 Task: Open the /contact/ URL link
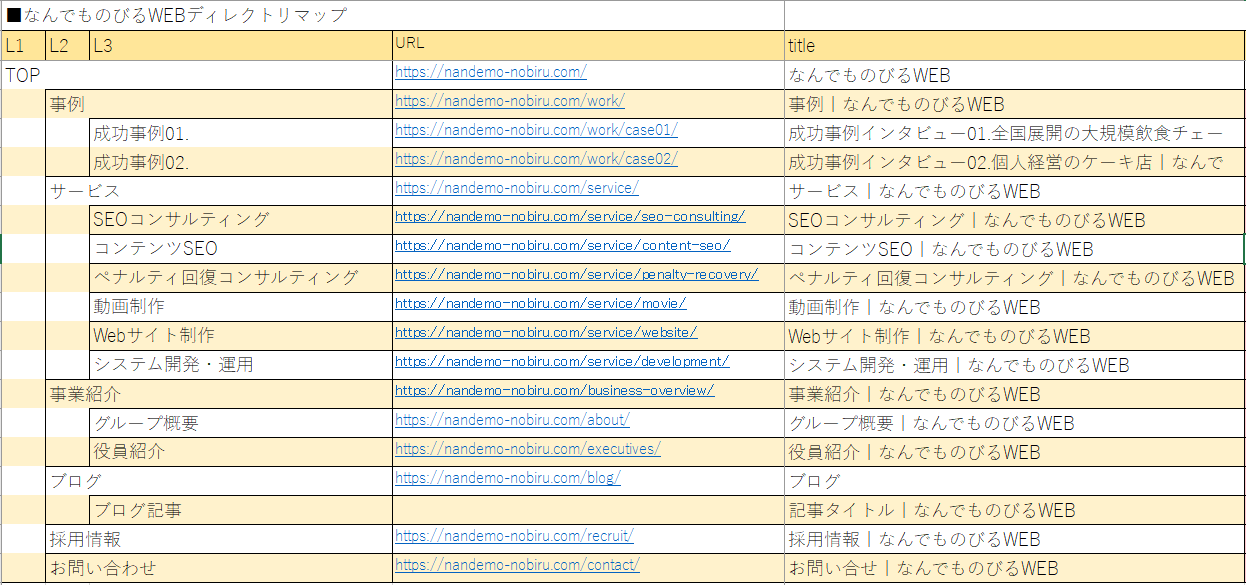pyautogui.click(x=517, y=565)
